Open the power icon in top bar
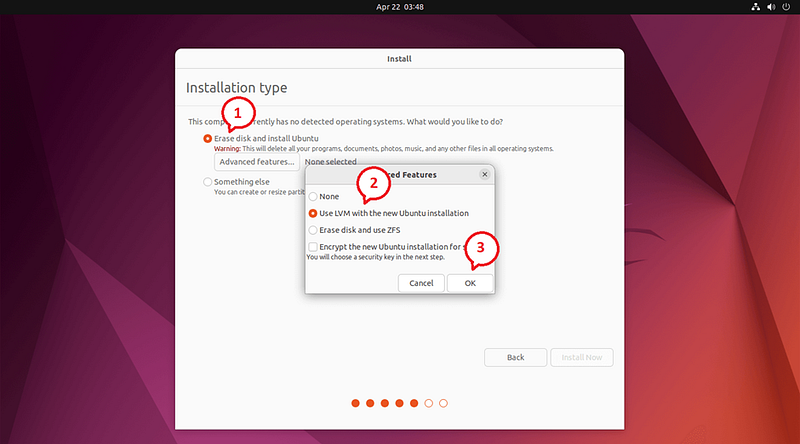Image resolution: width=800 pixels, height=444 pixels. point(786,7)
